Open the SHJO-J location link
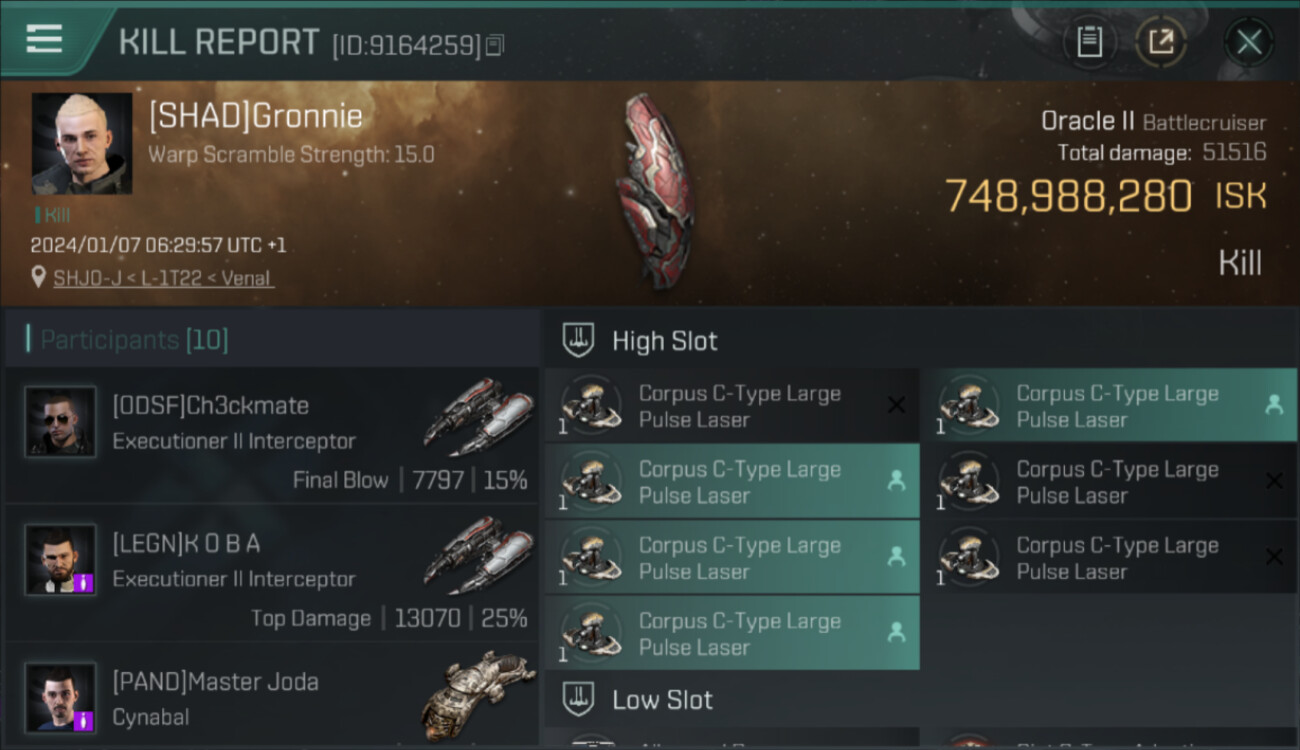 (163, 278)
